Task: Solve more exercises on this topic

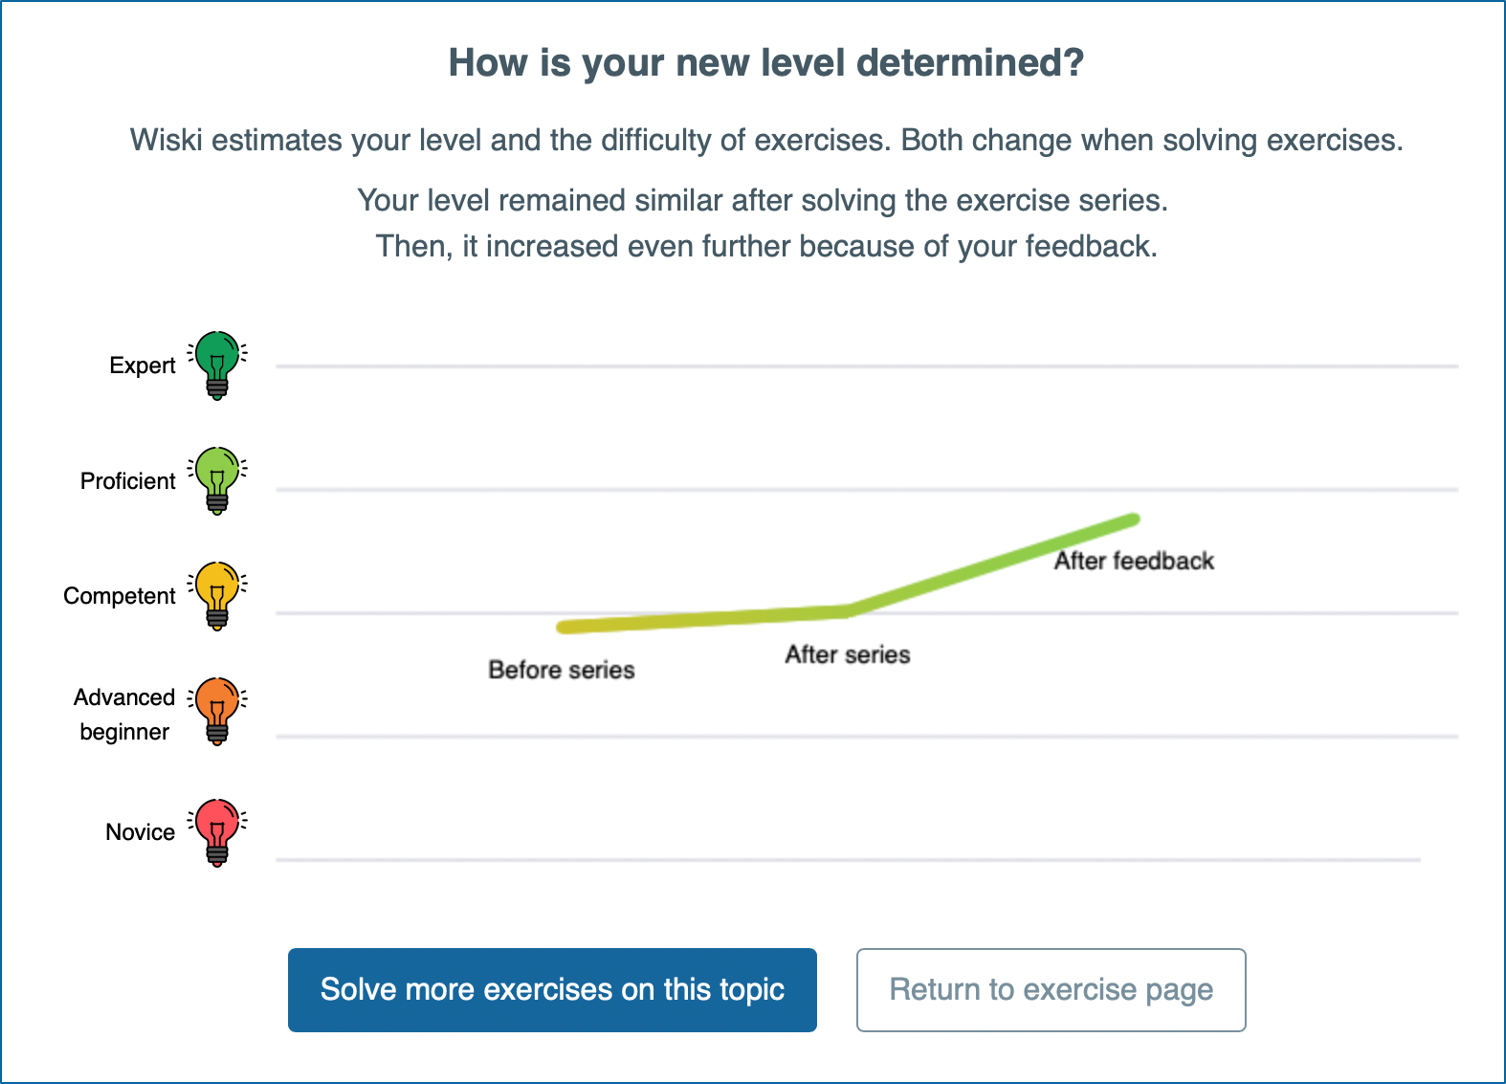Action: [552, 990]
